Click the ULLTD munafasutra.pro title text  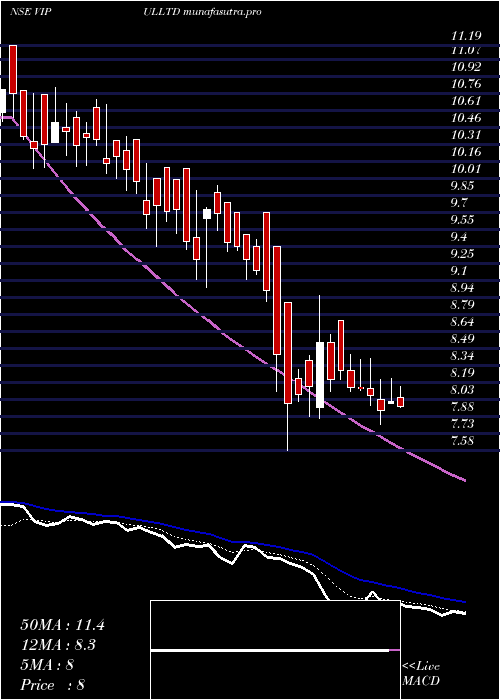202,12
